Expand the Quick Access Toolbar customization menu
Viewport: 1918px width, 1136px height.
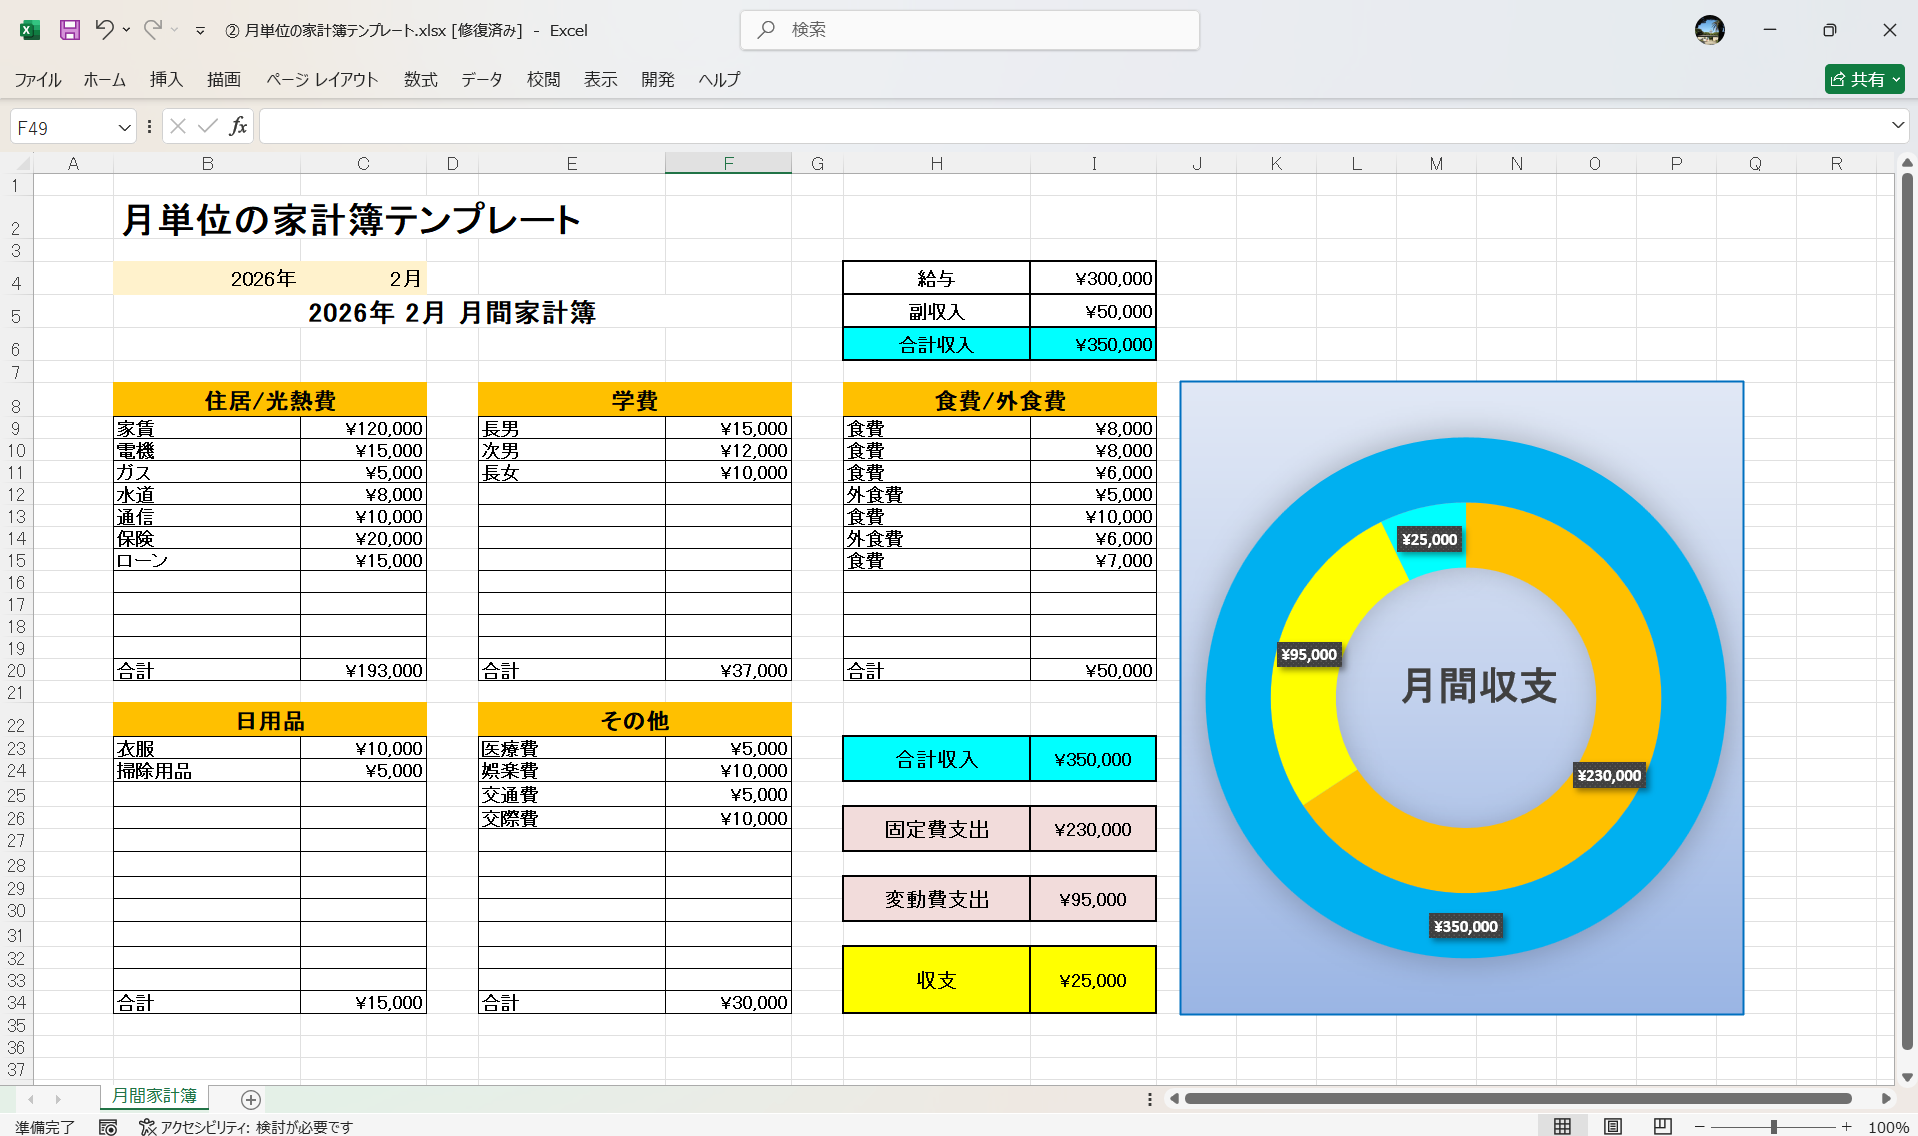(201, 30)
